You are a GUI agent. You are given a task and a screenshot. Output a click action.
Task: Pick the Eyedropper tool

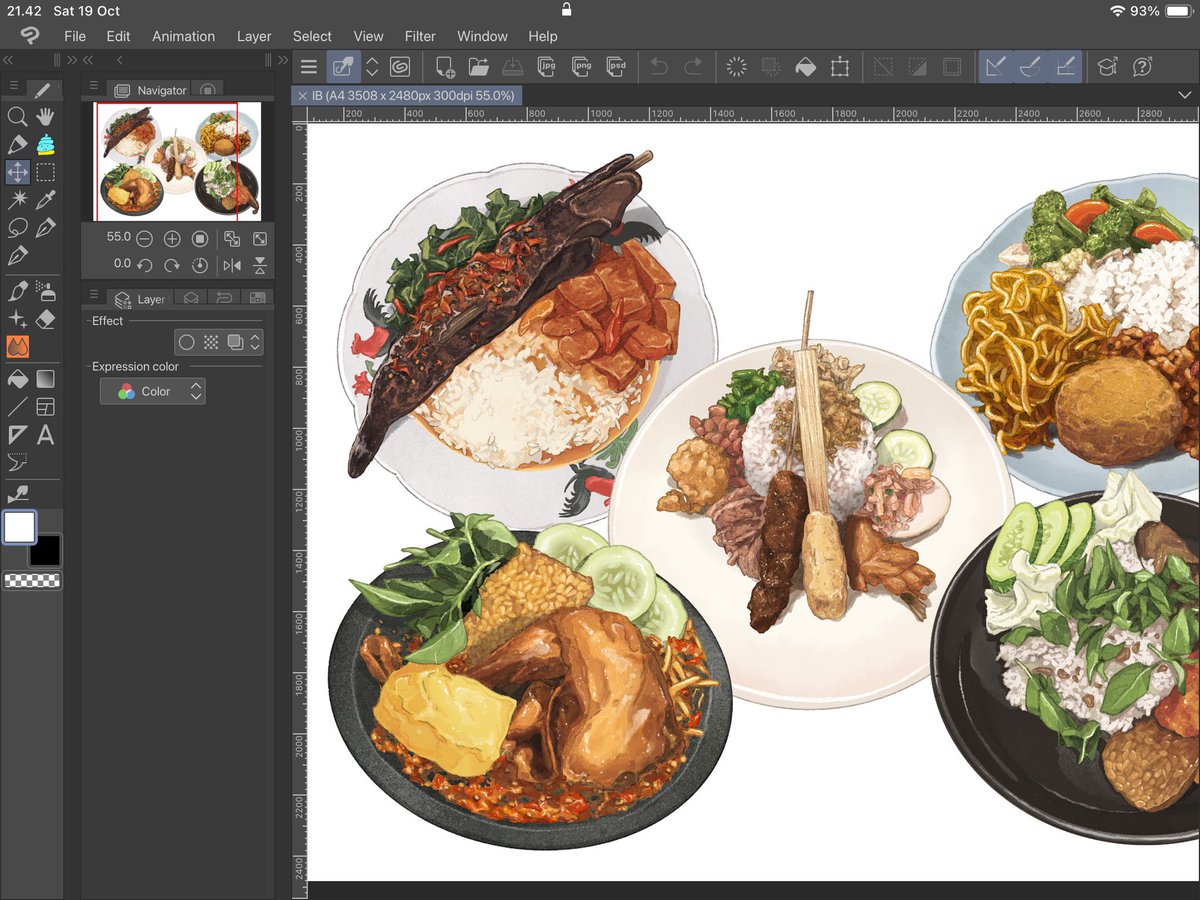pos(45,200)
